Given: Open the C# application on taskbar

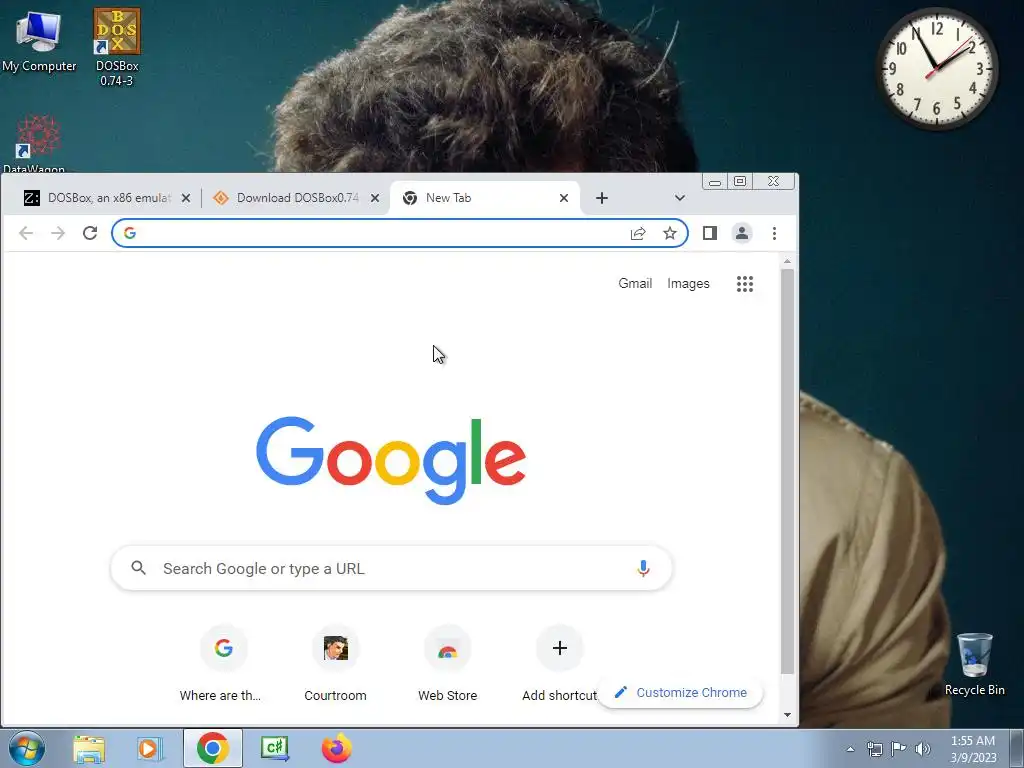Looking at the screenshot, I should [274, 748].
